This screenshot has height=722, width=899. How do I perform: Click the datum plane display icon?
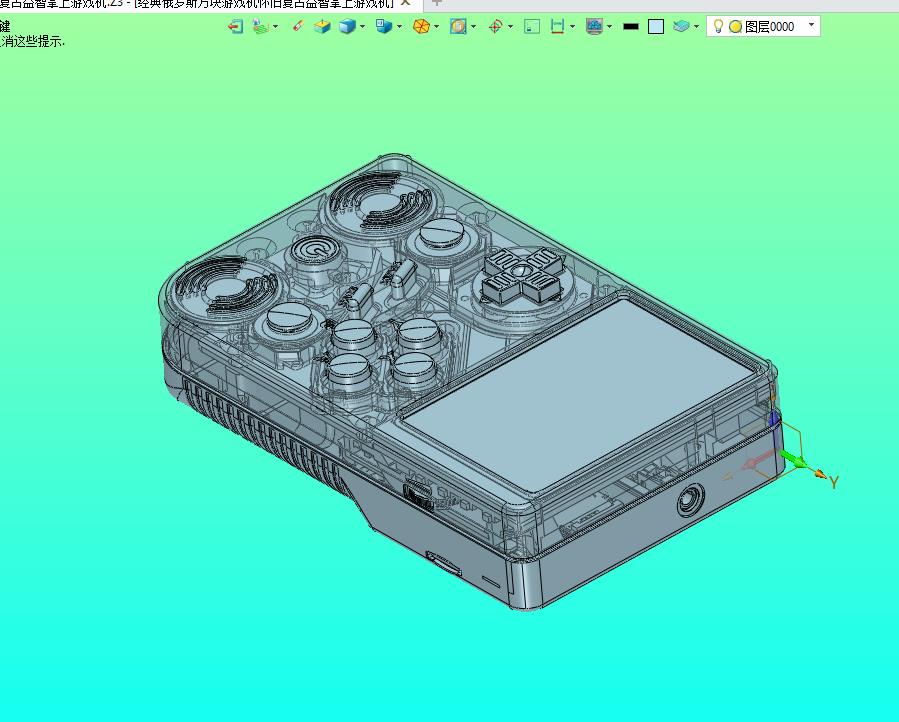coord(260,26)
